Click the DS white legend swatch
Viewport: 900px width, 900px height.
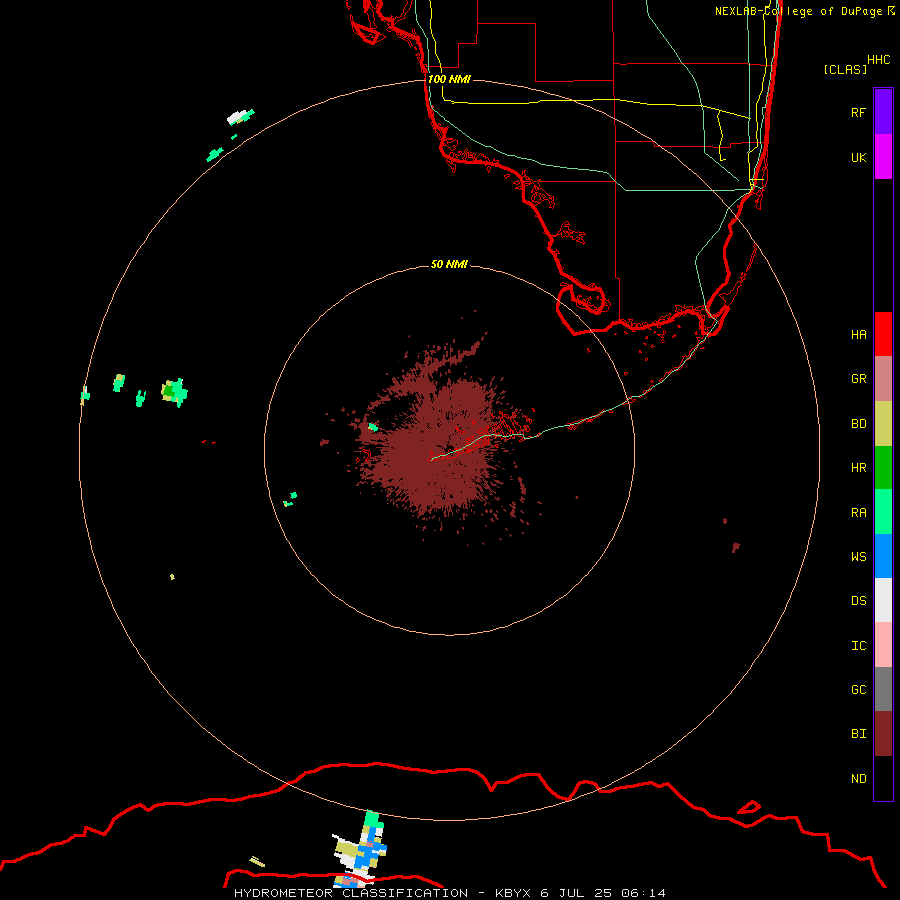pos(883,600)
